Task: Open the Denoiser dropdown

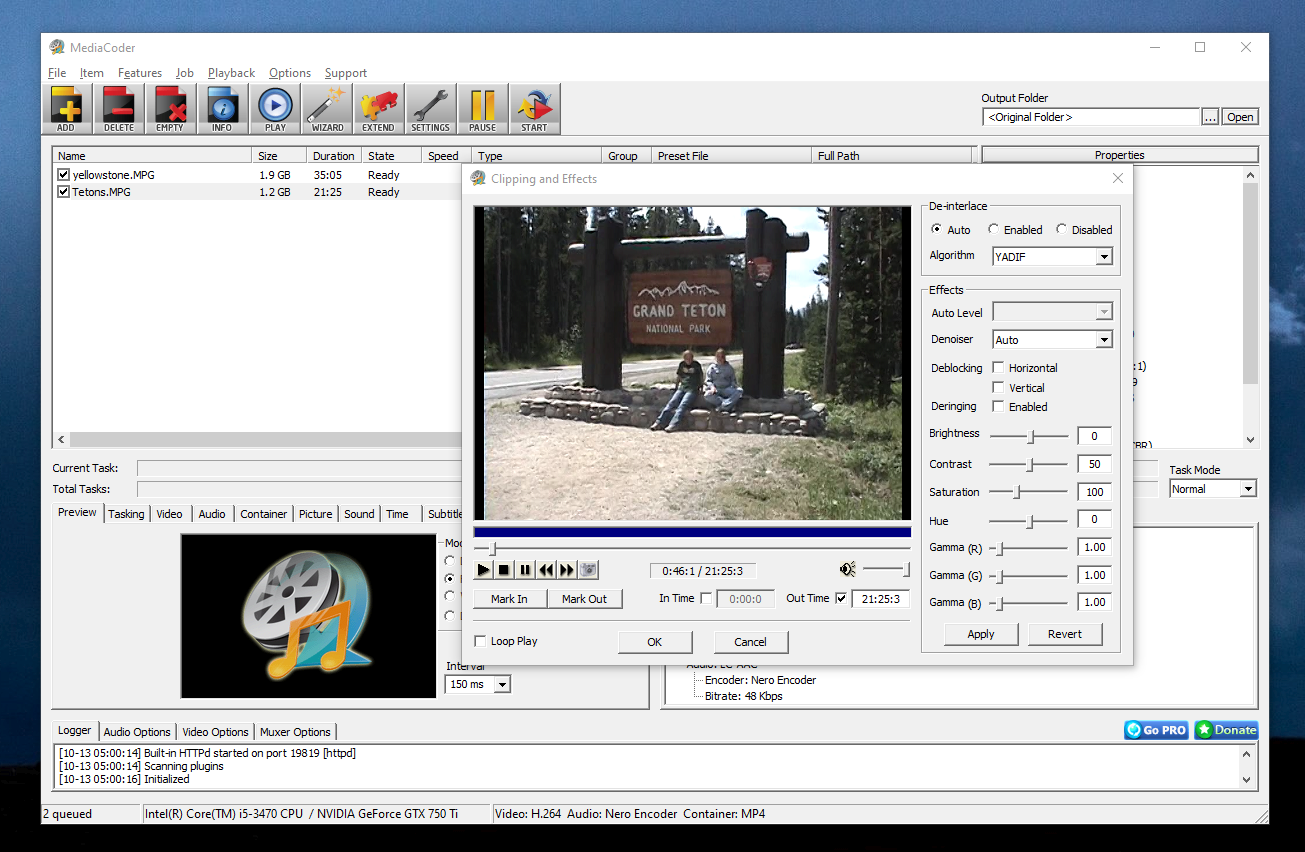Action: point(1052,340)
